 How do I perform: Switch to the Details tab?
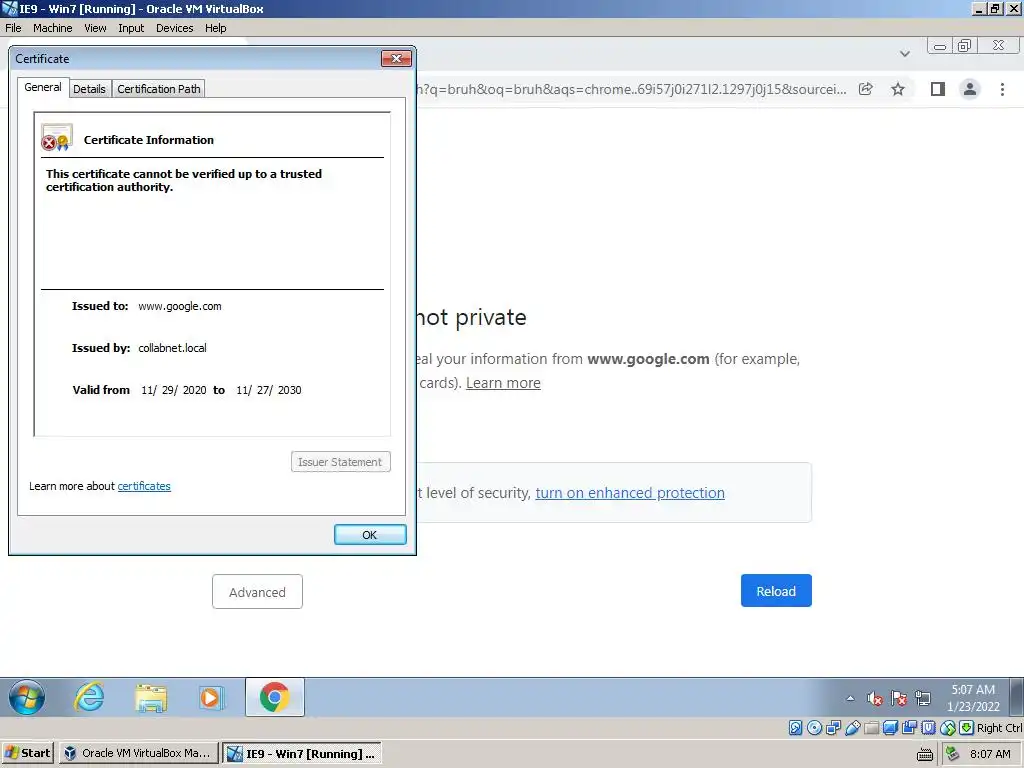(x=89, y=89)
